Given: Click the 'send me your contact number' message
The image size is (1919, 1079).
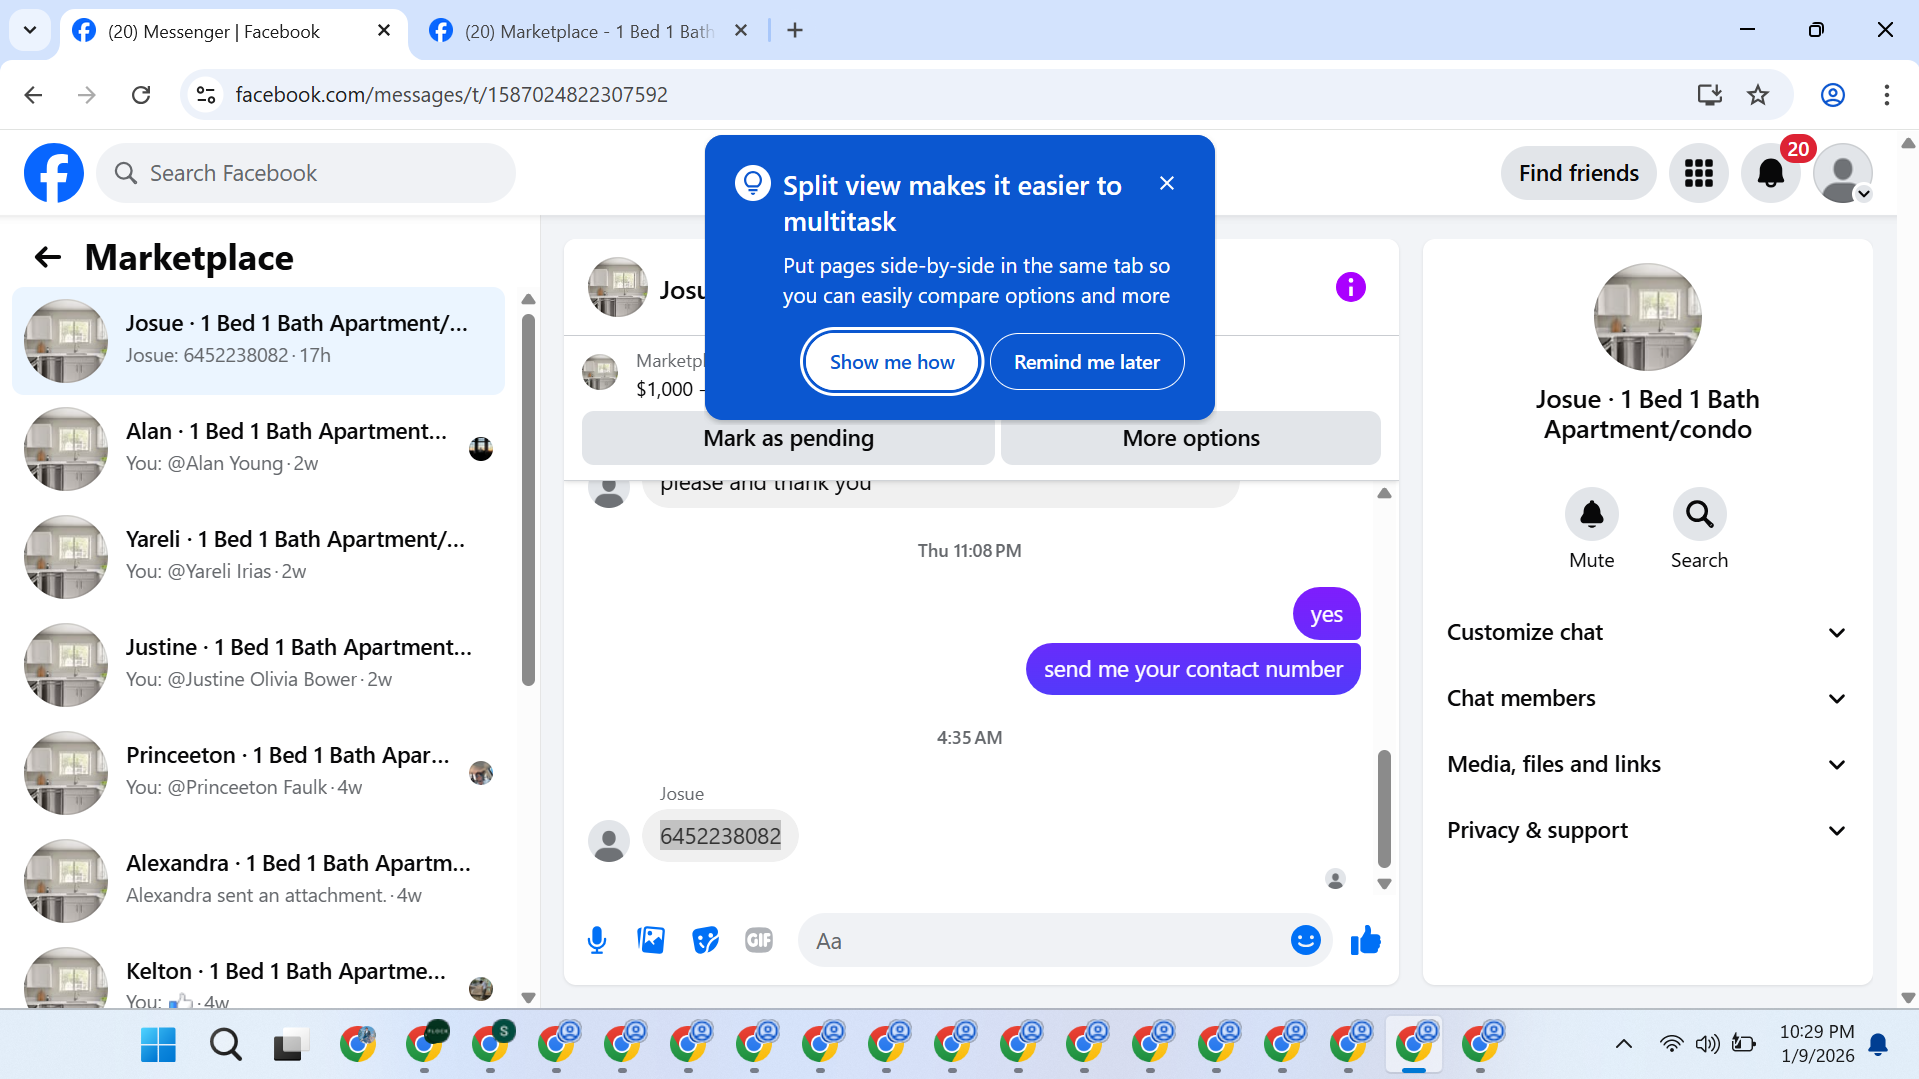Looking at the screenshot, I should [x=1193, y=669].
